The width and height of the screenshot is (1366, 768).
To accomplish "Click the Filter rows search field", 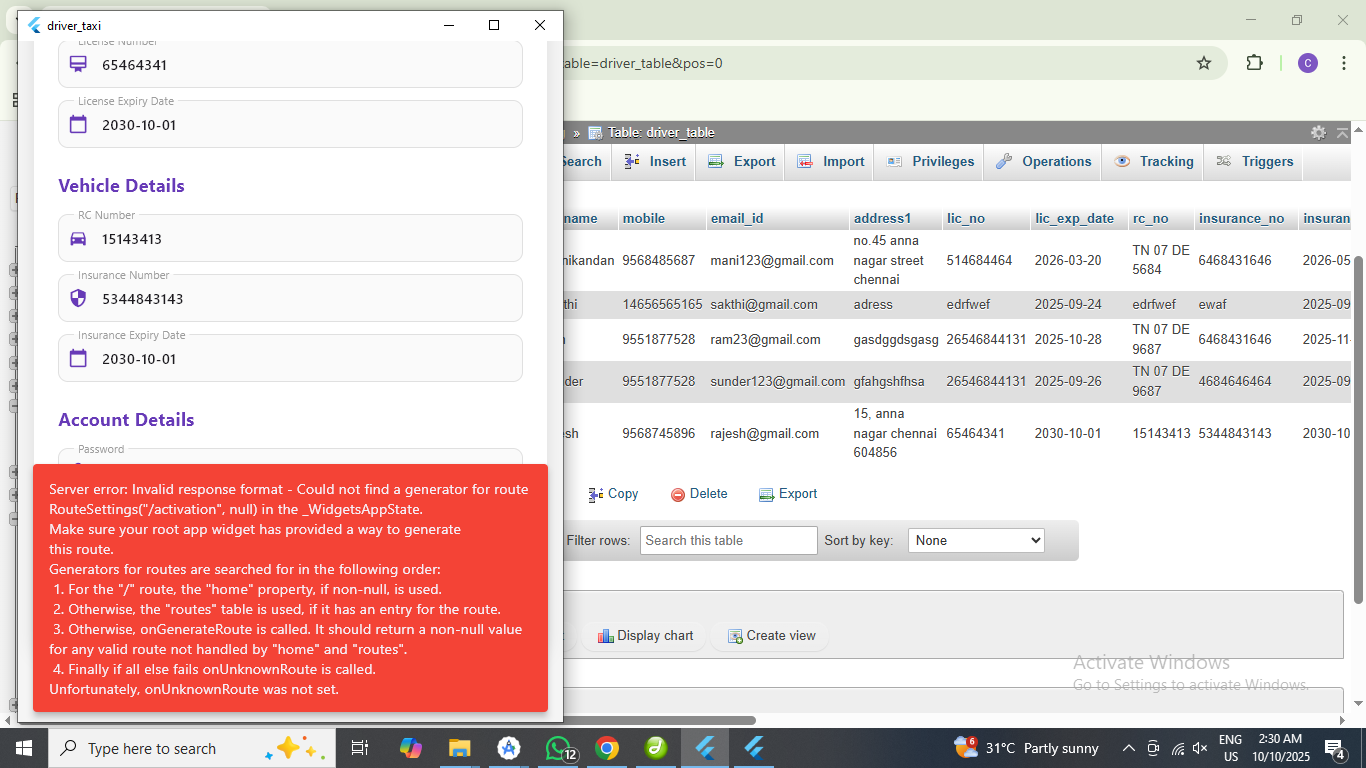I will coord(728,540).
